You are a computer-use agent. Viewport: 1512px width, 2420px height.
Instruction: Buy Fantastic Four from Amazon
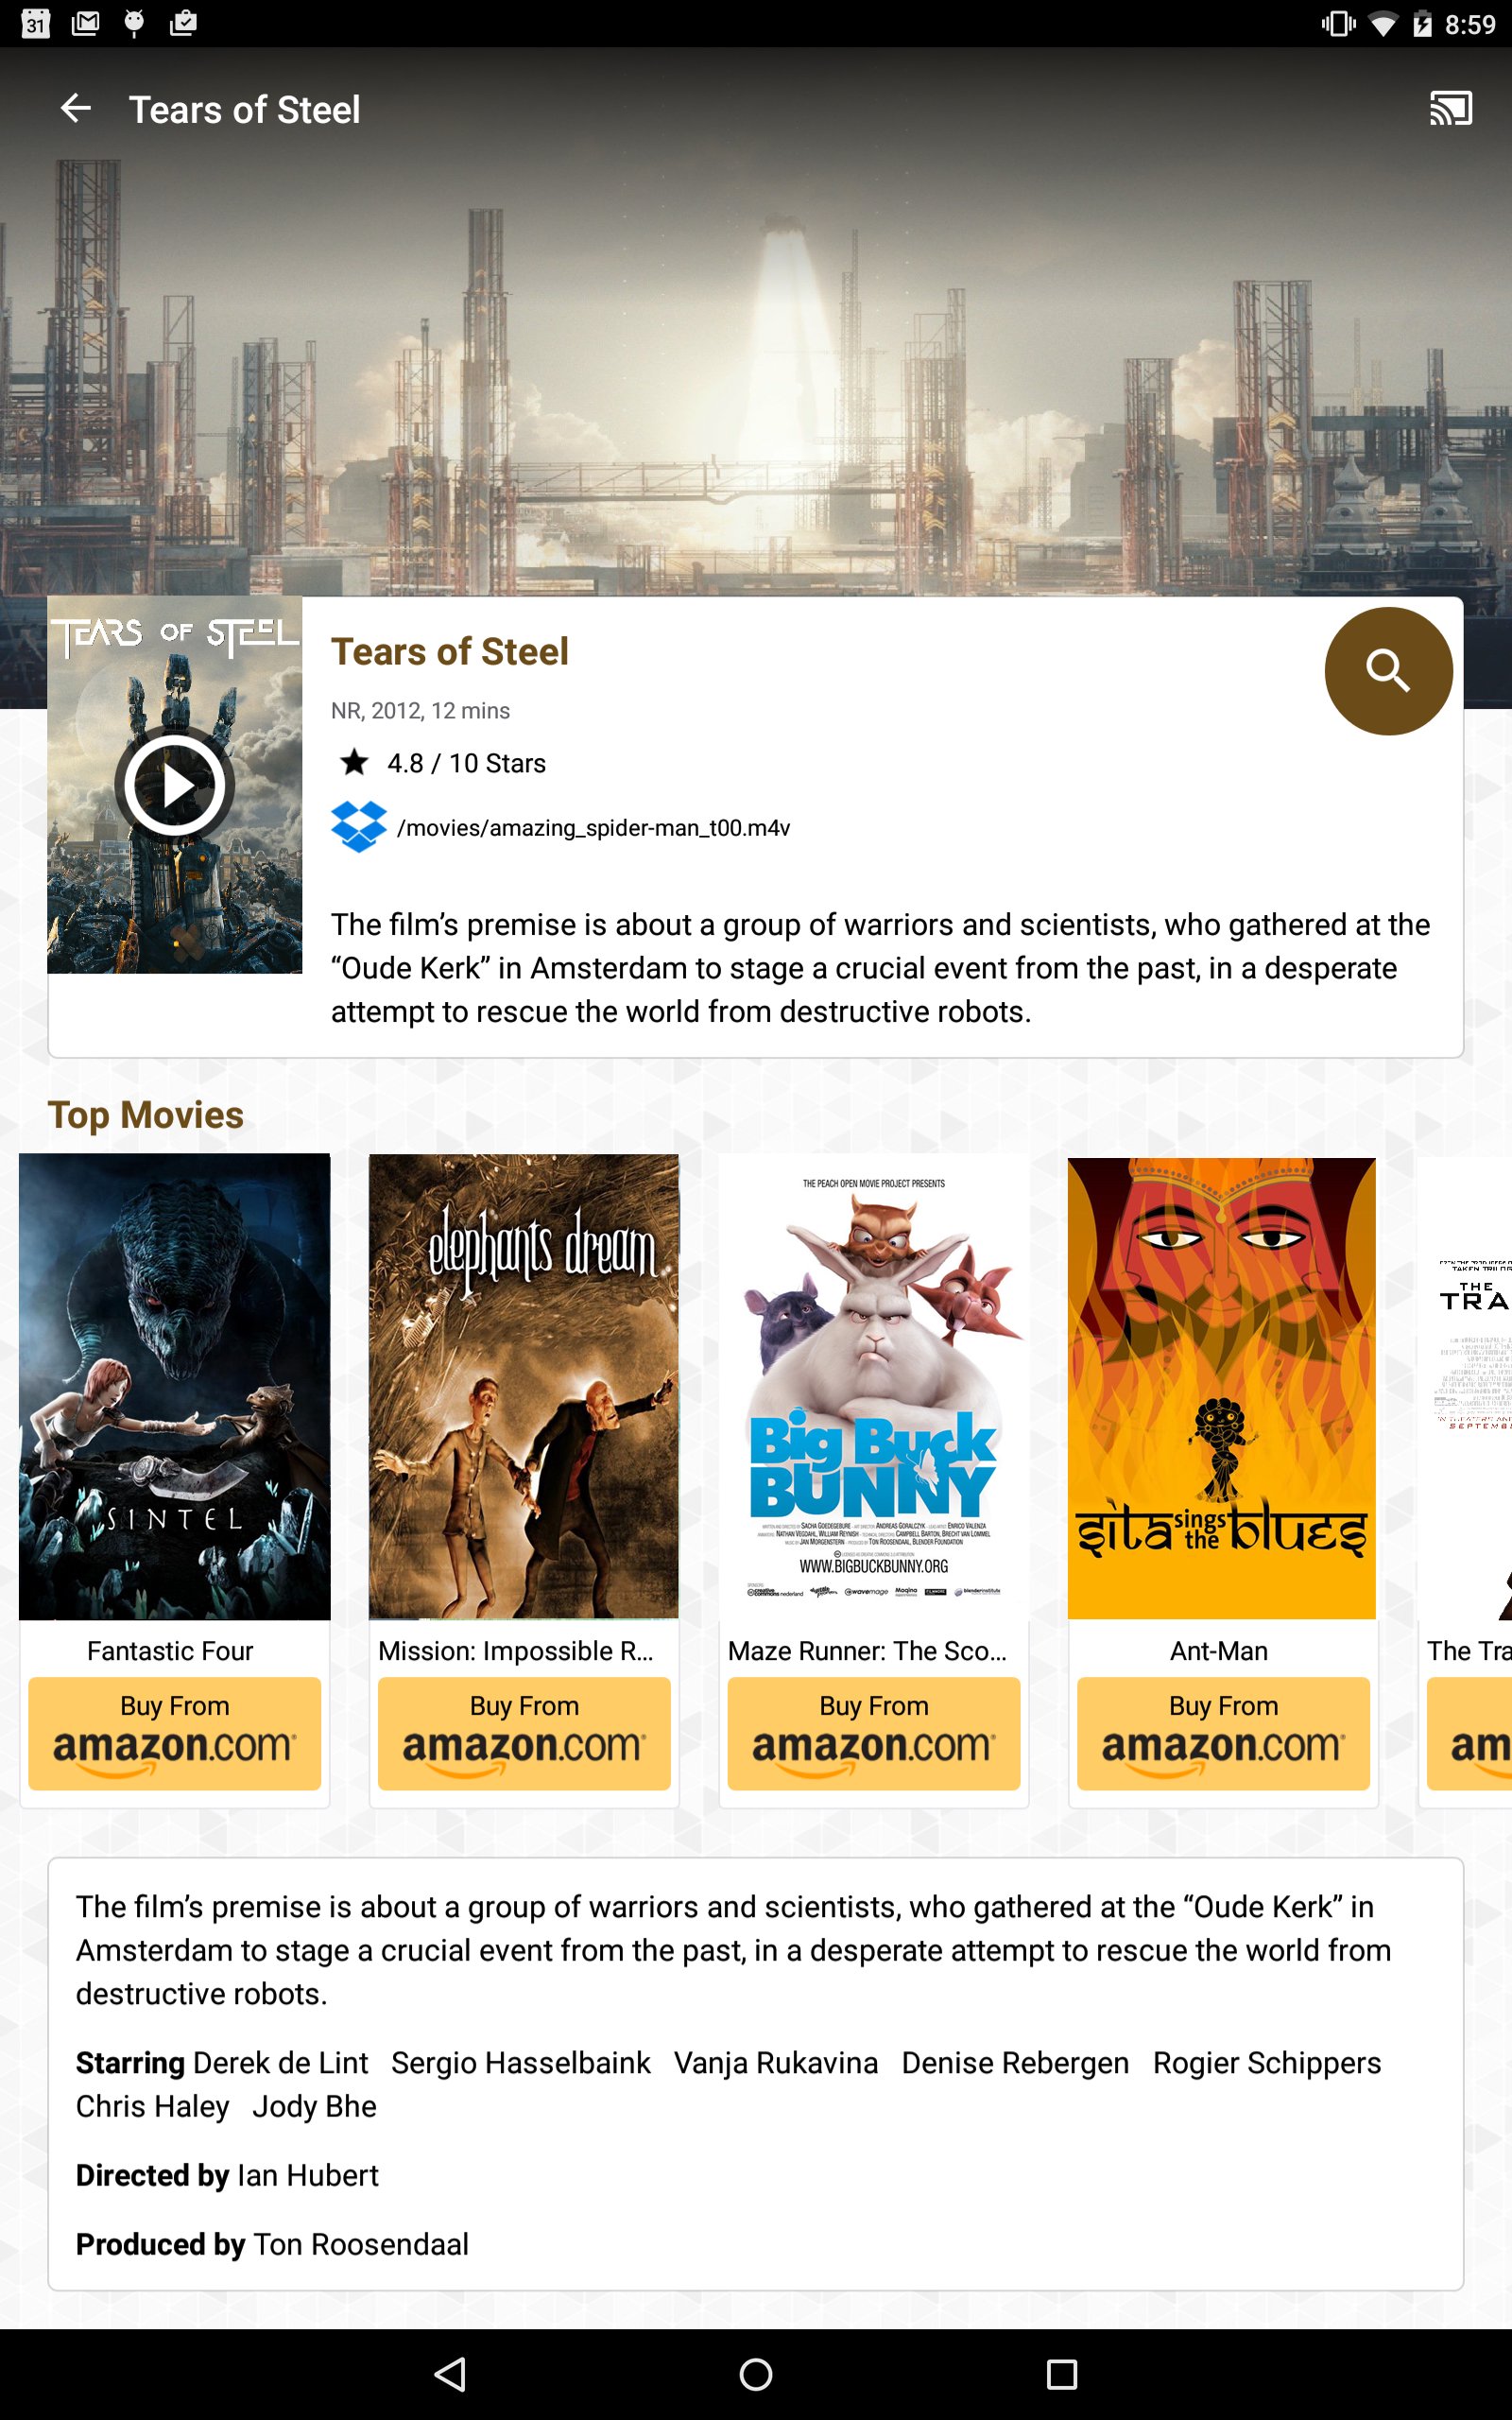pos(175,1733)
